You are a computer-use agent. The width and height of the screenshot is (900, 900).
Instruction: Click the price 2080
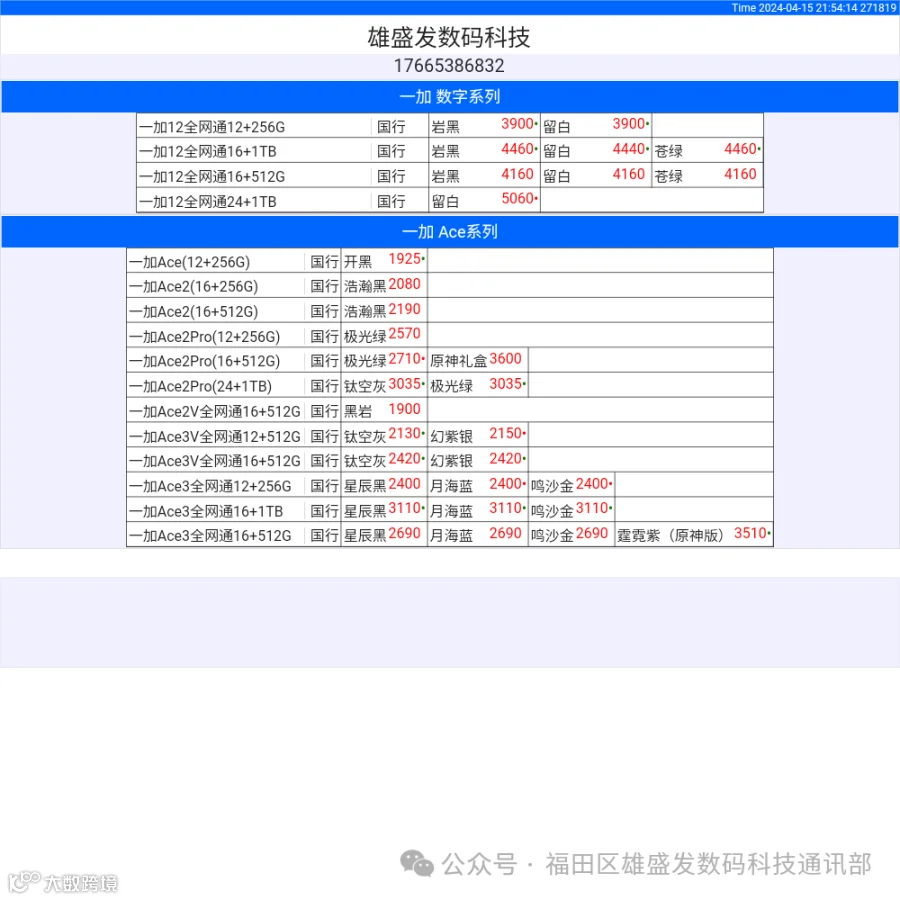coord(405,284)
